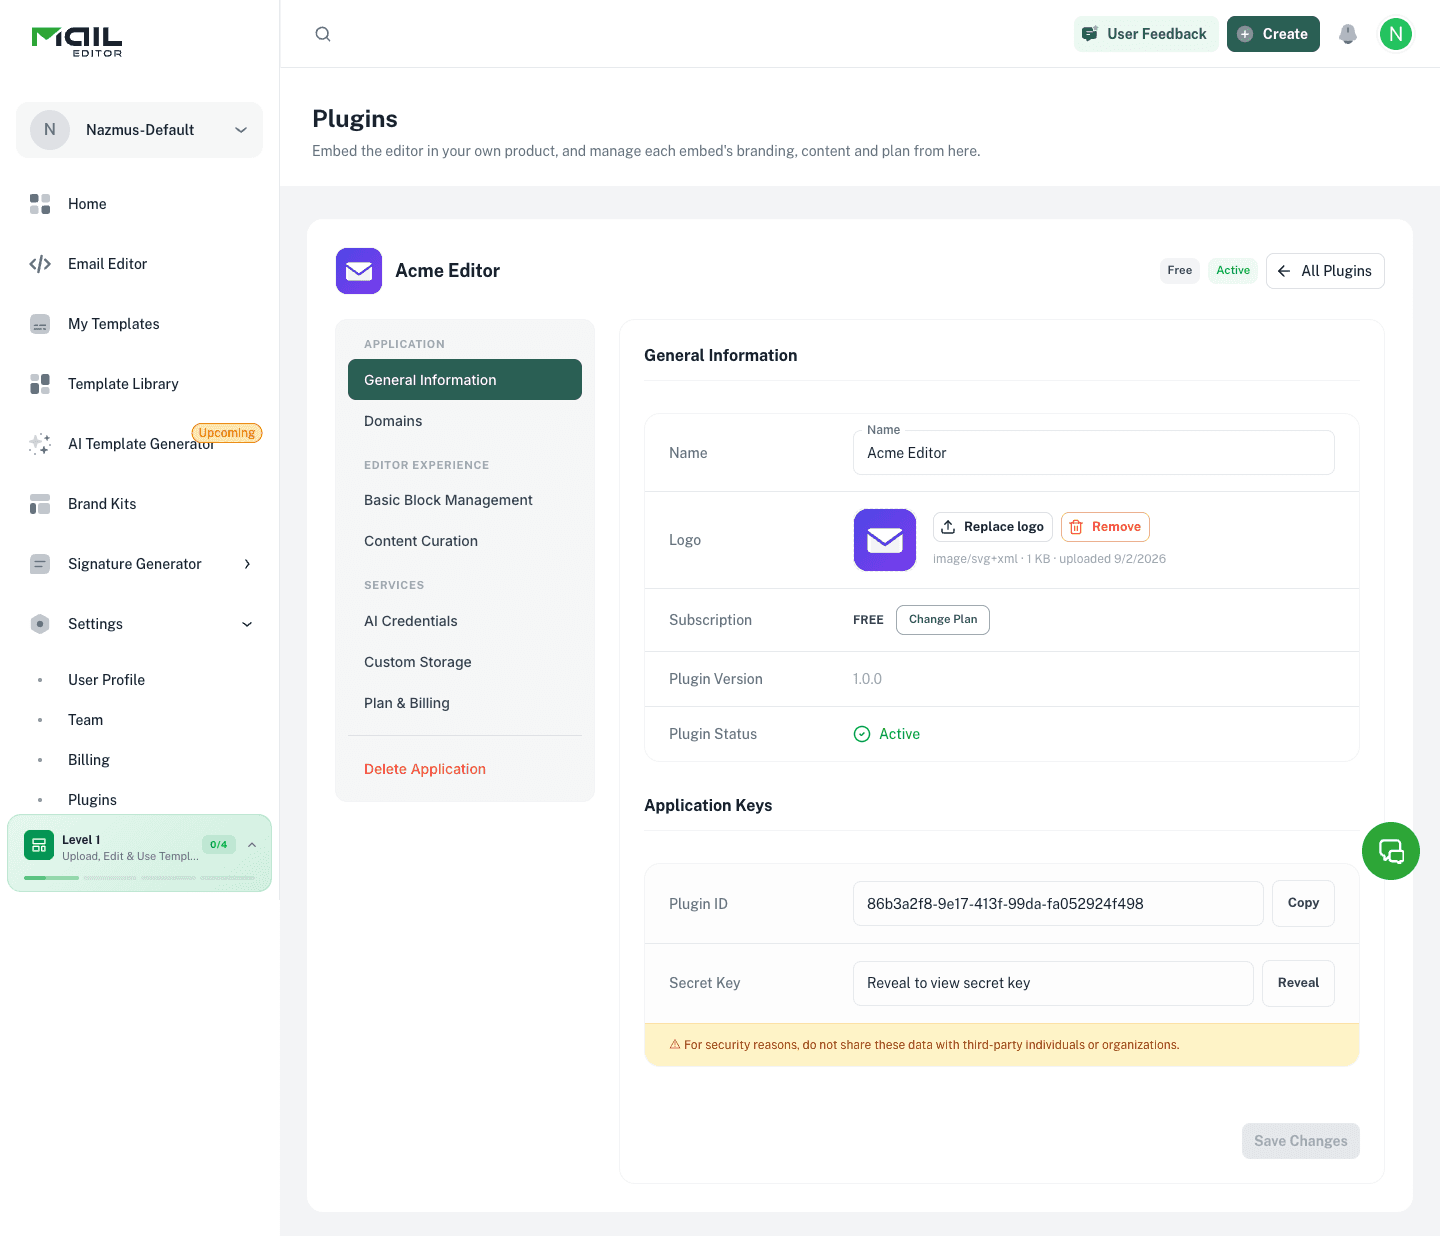Click the Create button
1440x1236 pixels.
(x=1273, y=34)
